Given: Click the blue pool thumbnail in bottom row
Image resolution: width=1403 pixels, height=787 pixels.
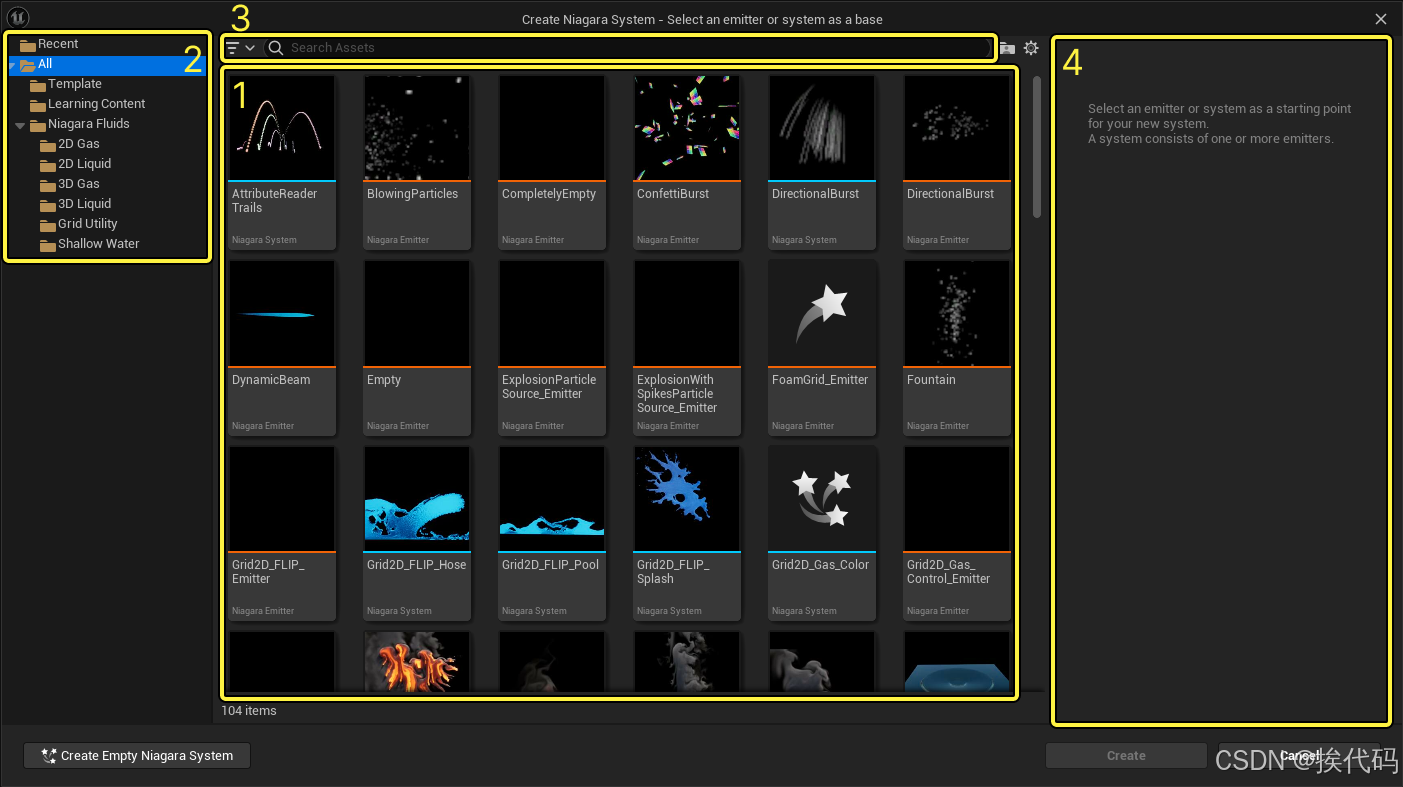Looking at the screenshot, I should click(957, 661).
